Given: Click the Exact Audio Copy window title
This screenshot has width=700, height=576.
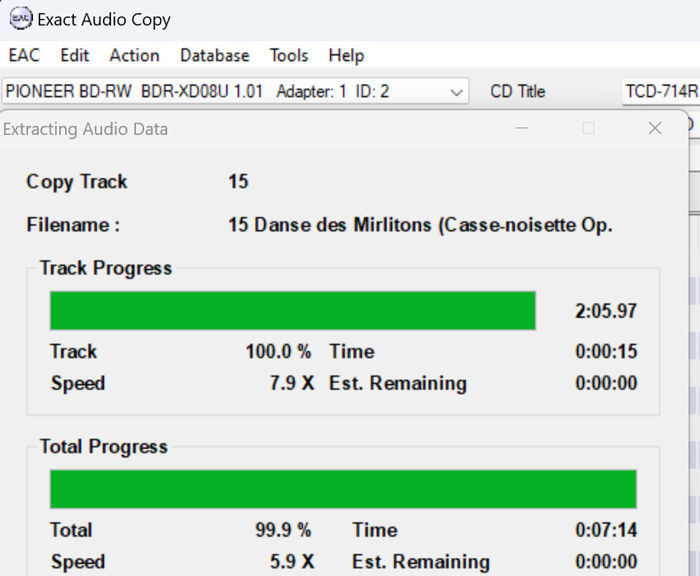Looking at the screenshot, I should coord(104,19).
